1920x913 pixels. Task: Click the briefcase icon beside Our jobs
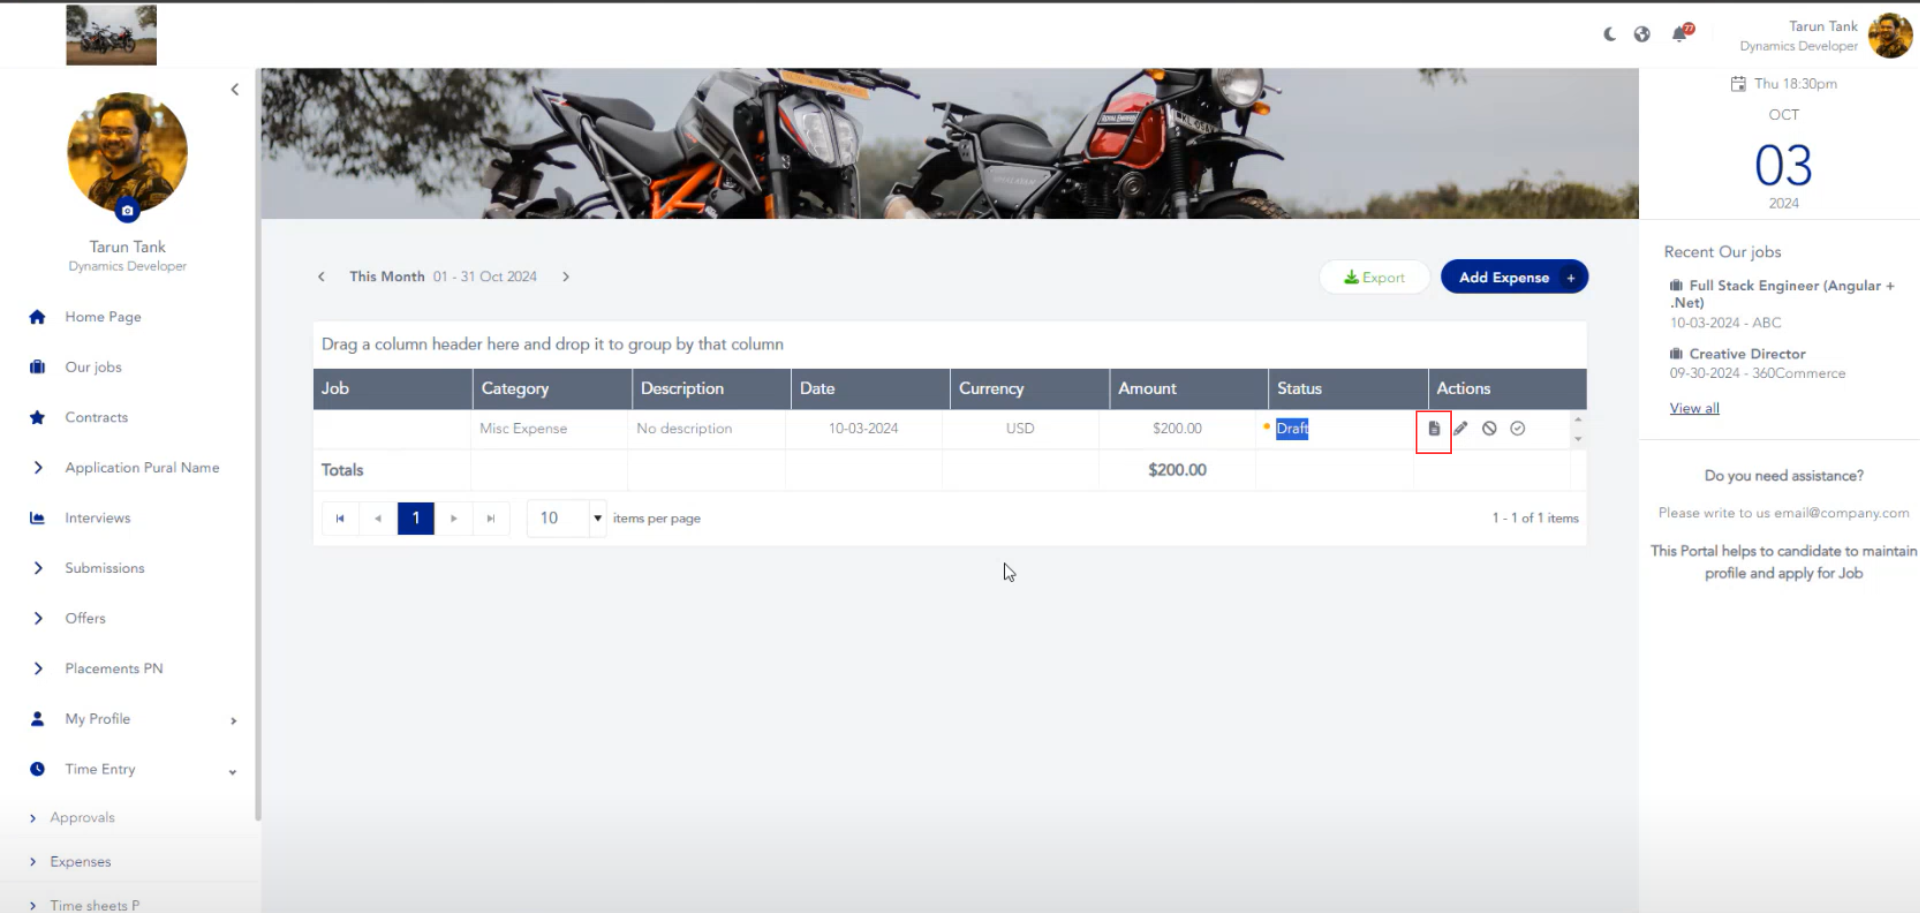click(x=37, y=367)
